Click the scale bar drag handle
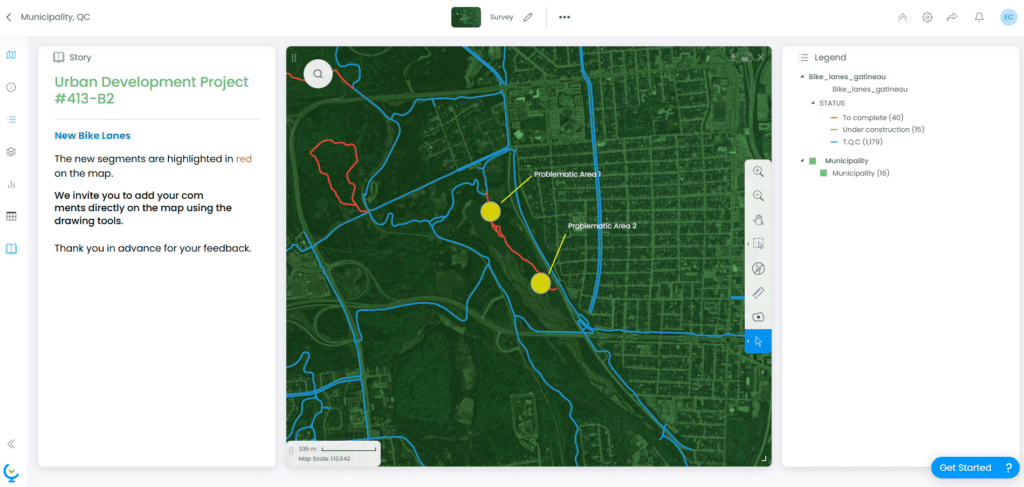 (292, 453)
